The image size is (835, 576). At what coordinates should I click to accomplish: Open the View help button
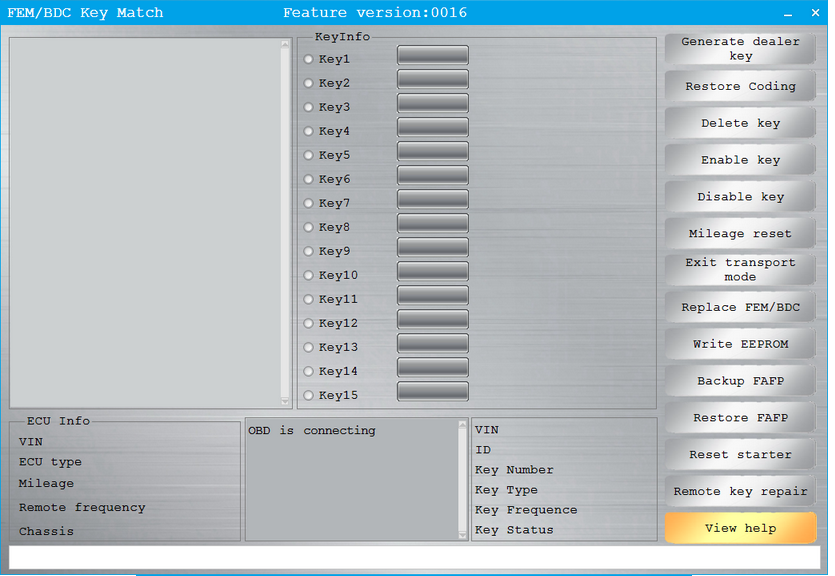click(x=740, y=528)
